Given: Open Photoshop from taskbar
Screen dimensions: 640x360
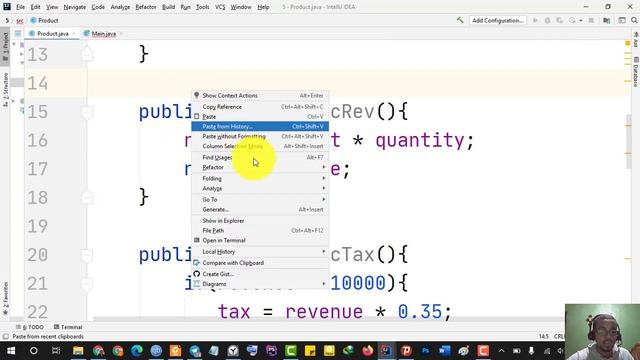Looking at the screenshot, I should pyautogui.click(x=425, y=351).
